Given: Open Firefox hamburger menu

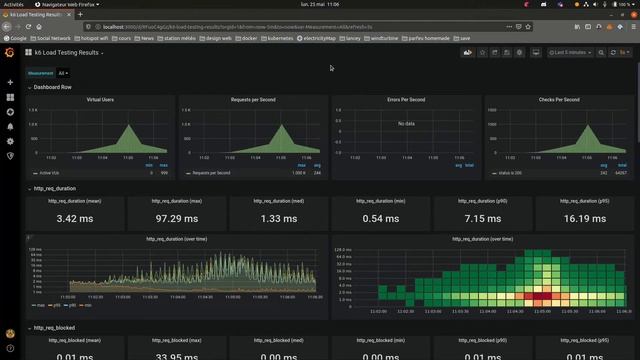Looking at the screenshot, I should [x=633, y=27].
